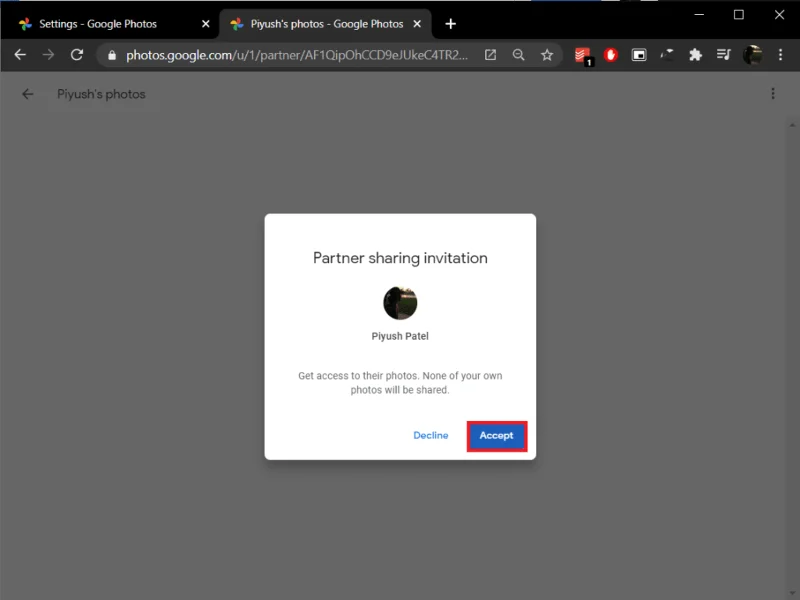The width and height of the screenshot is (800, 600).
Task: Select Piyush's photos - Google Photos tab
Action: coord(326,24)
